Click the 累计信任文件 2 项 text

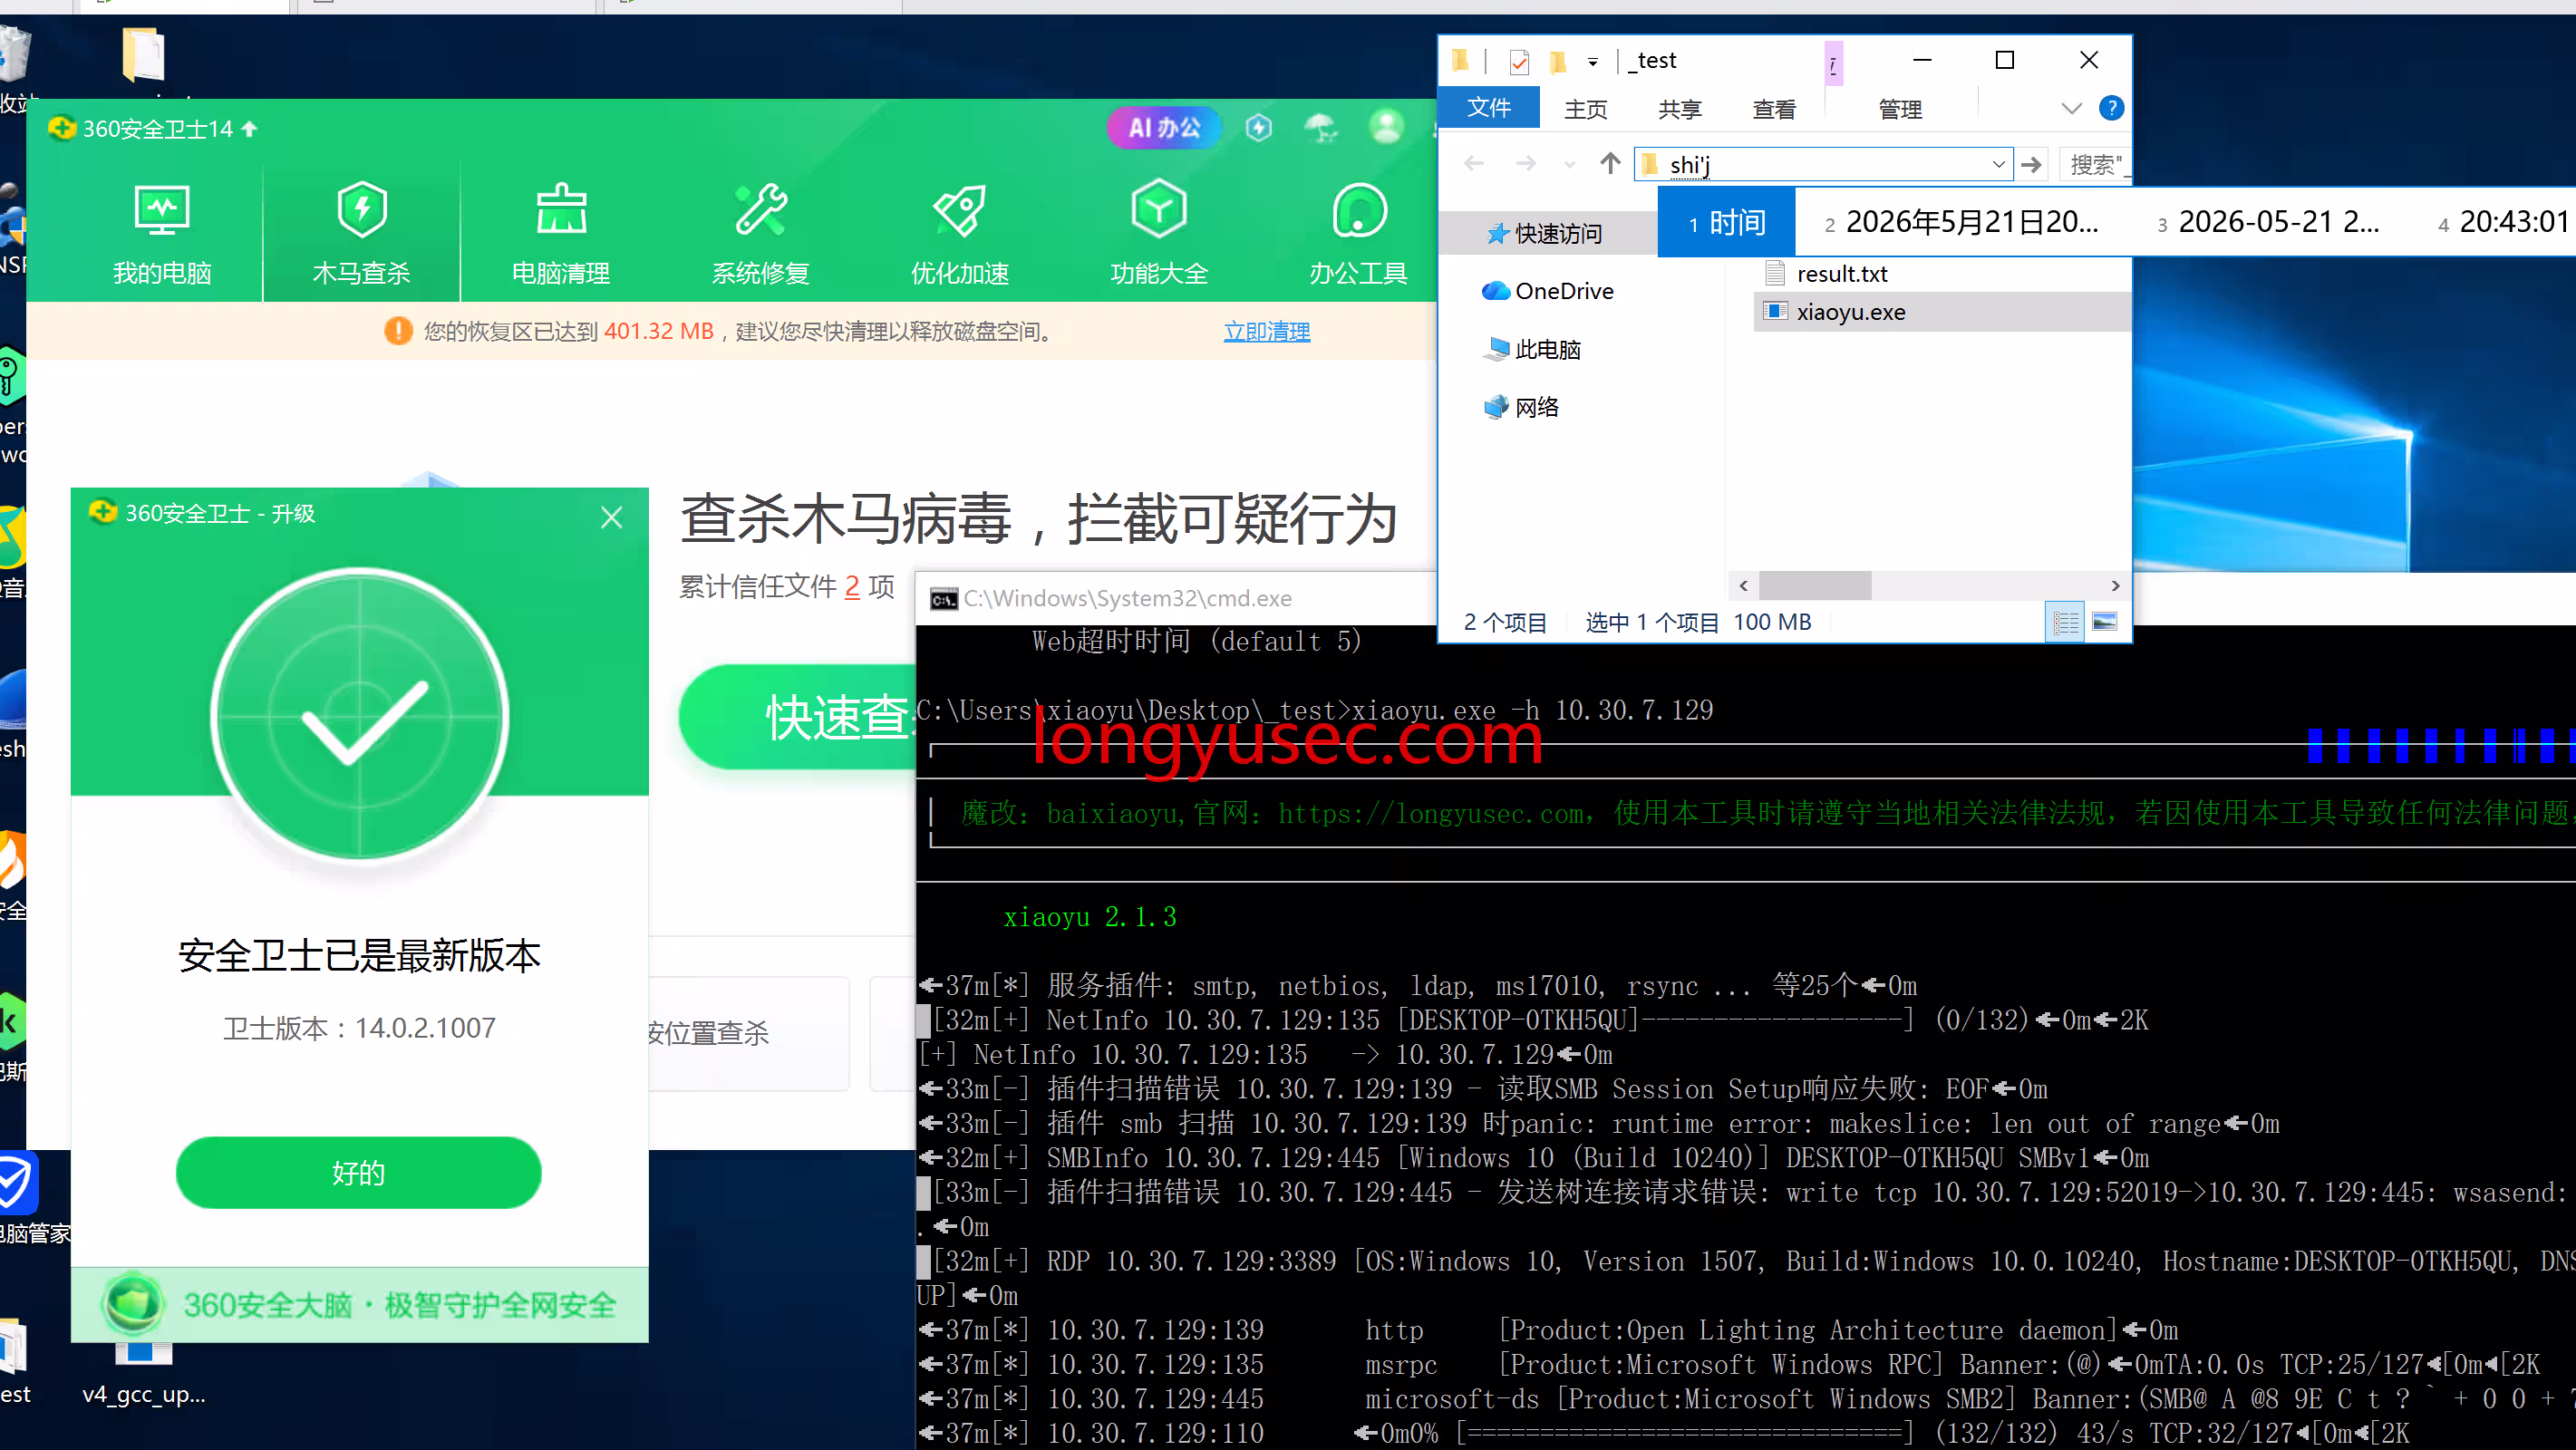787,587
